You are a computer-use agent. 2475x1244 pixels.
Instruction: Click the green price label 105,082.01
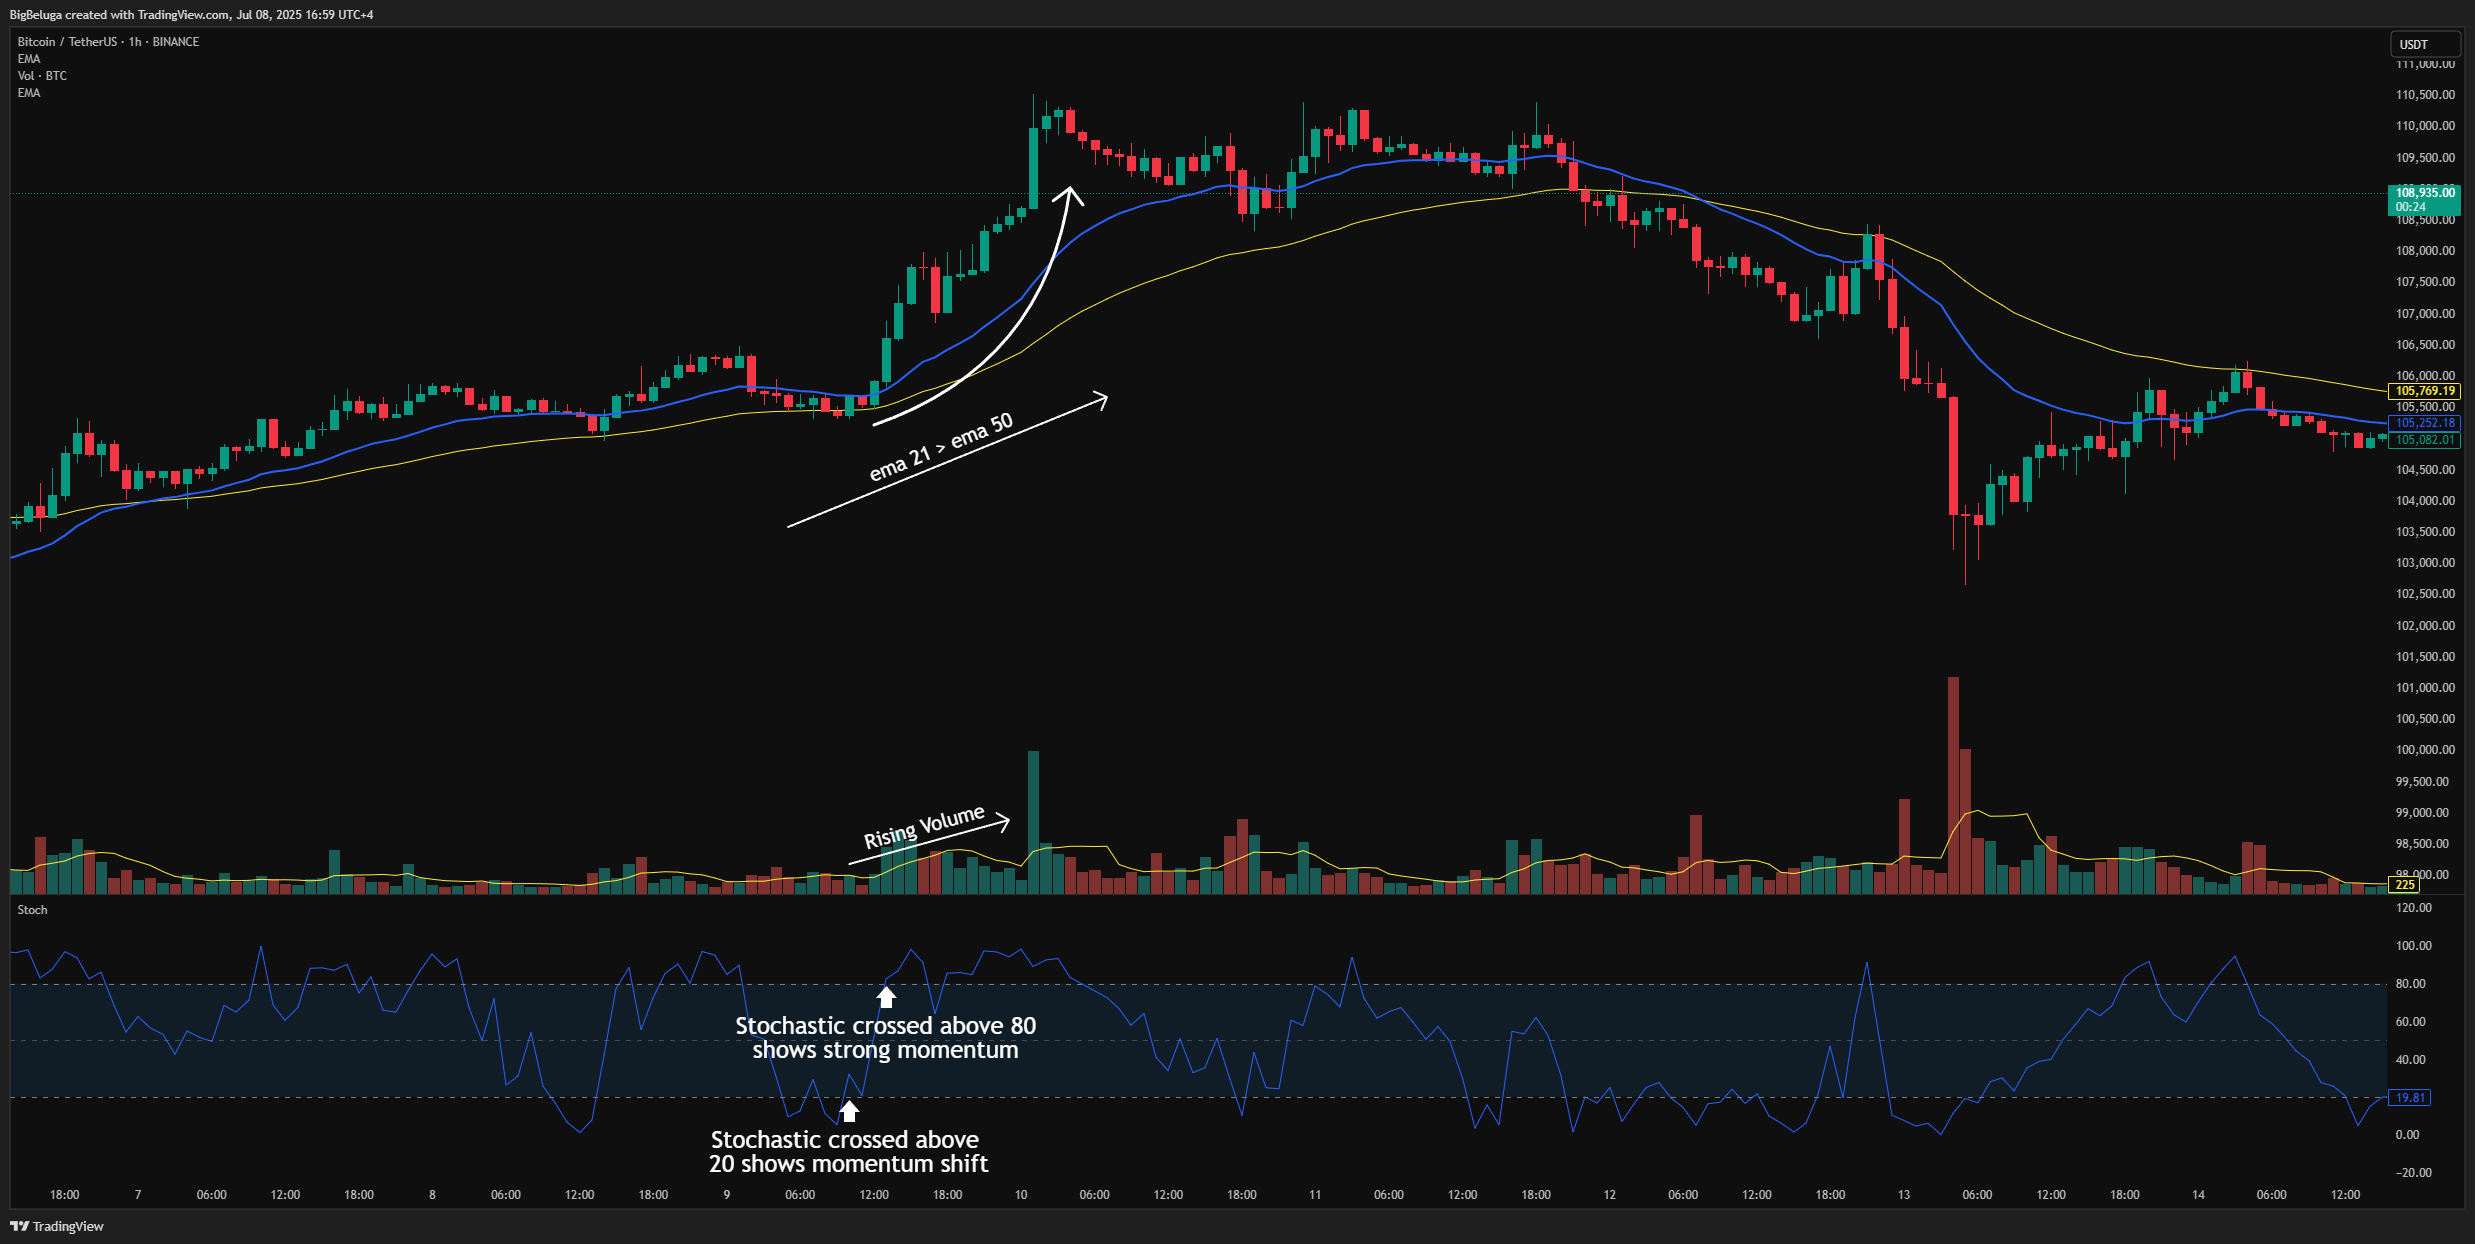2424,440
